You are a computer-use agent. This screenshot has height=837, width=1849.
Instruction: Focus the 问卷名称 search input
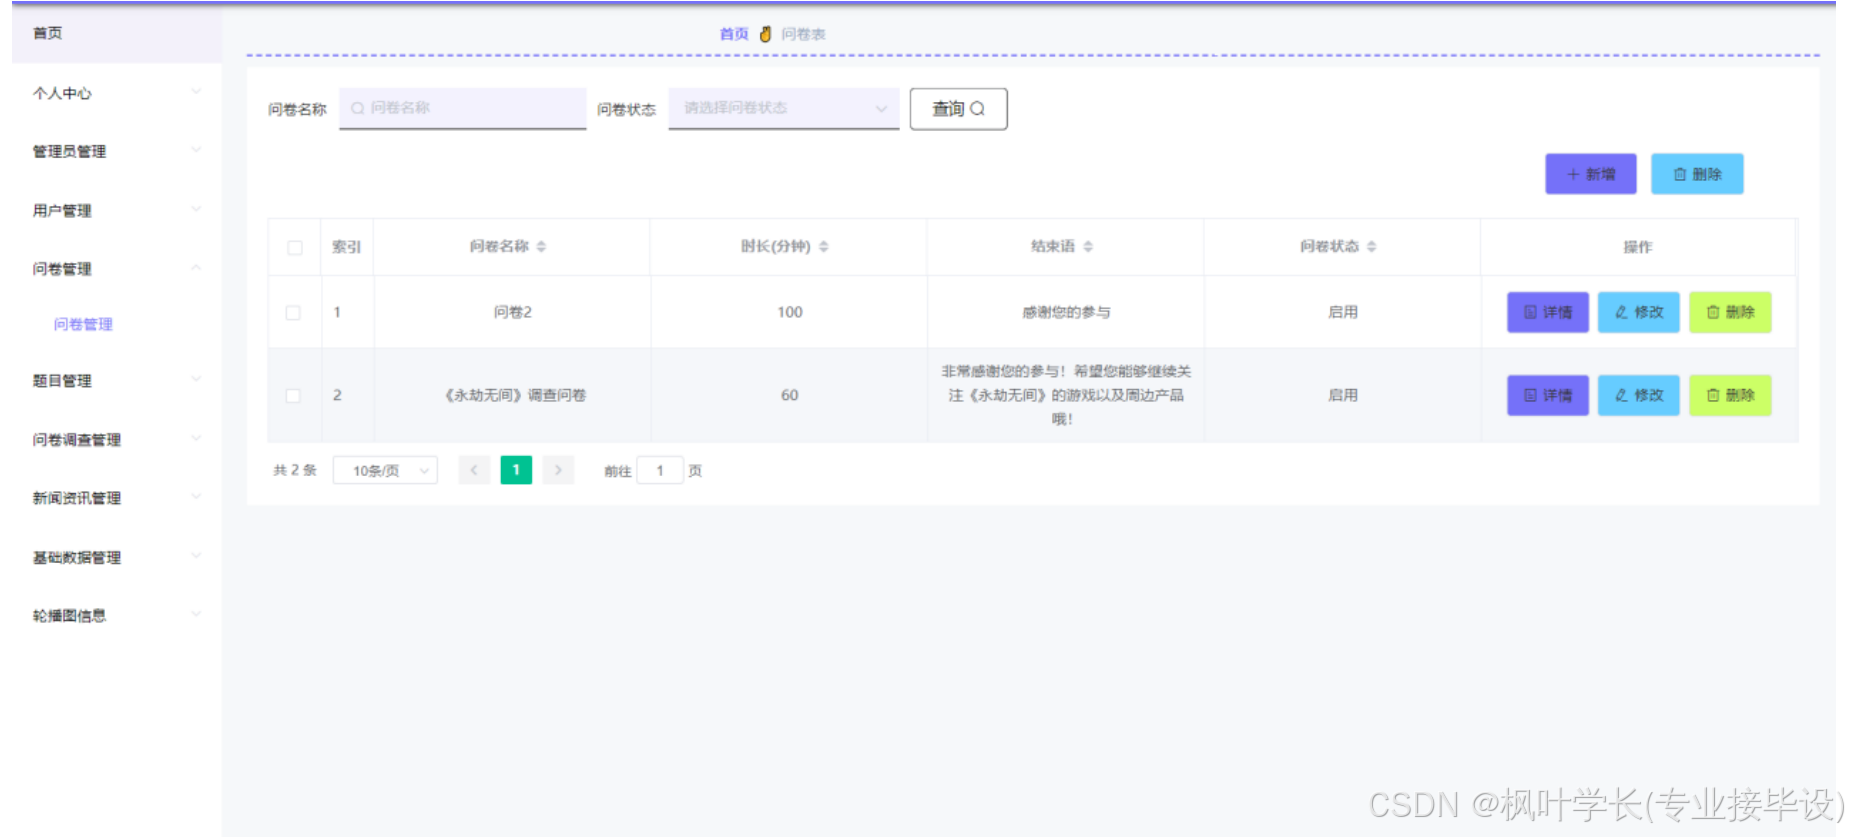click(463, 108)
